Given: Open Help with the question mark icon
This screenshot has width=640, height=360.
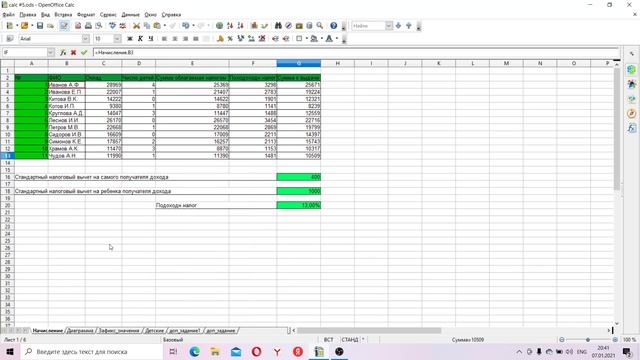Looking at the screenshot, I should [x=333, y=26].
